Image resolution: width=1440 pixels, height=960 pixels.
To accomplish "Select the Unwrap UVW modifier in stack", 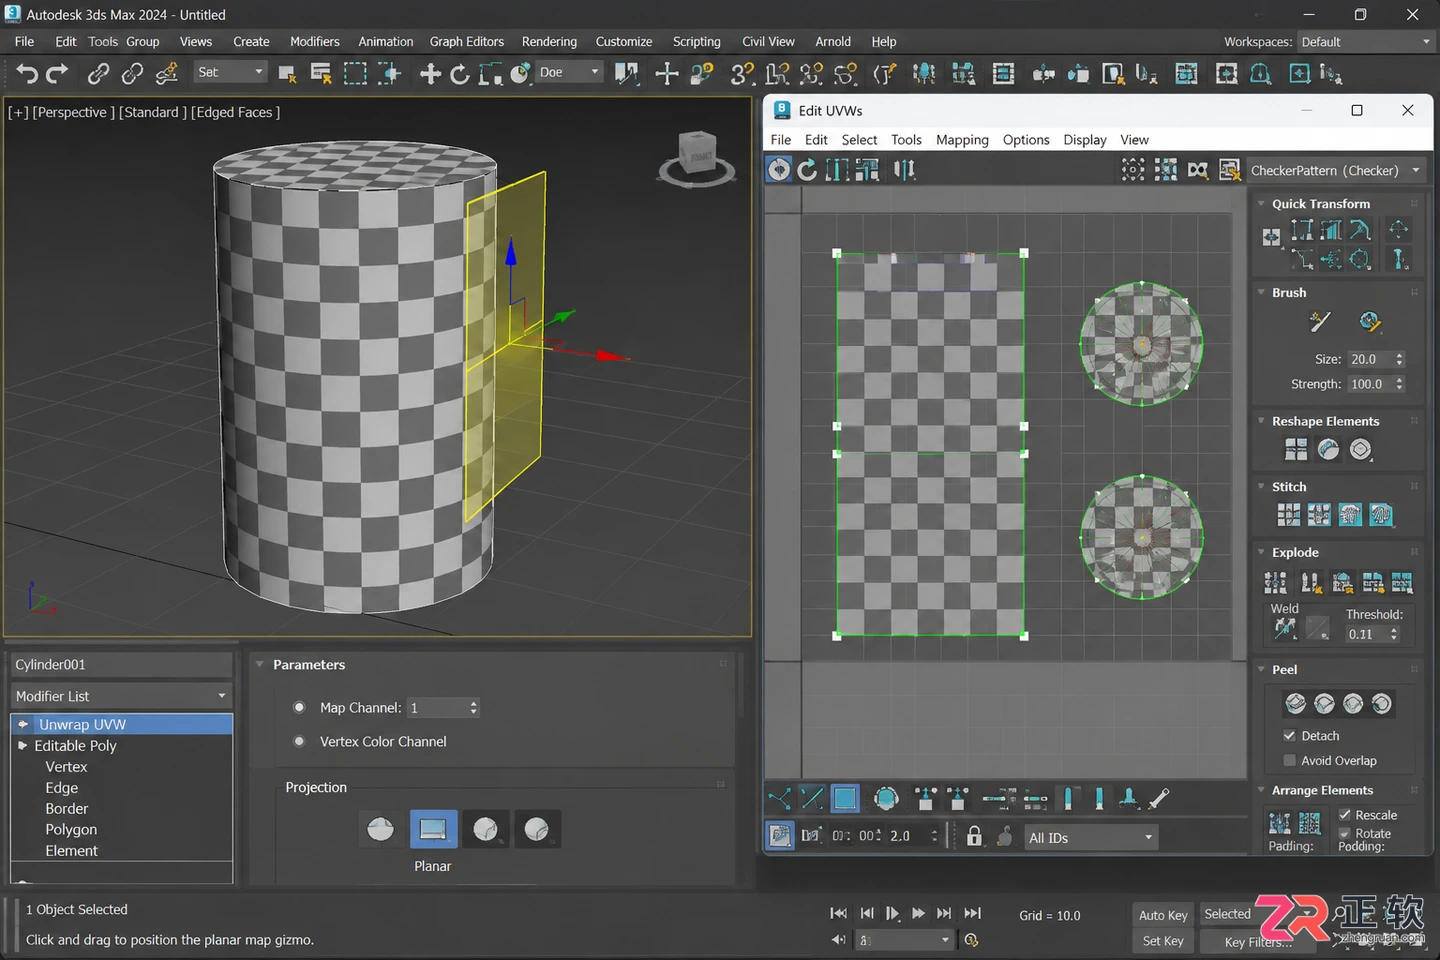I will click(122, 724).
